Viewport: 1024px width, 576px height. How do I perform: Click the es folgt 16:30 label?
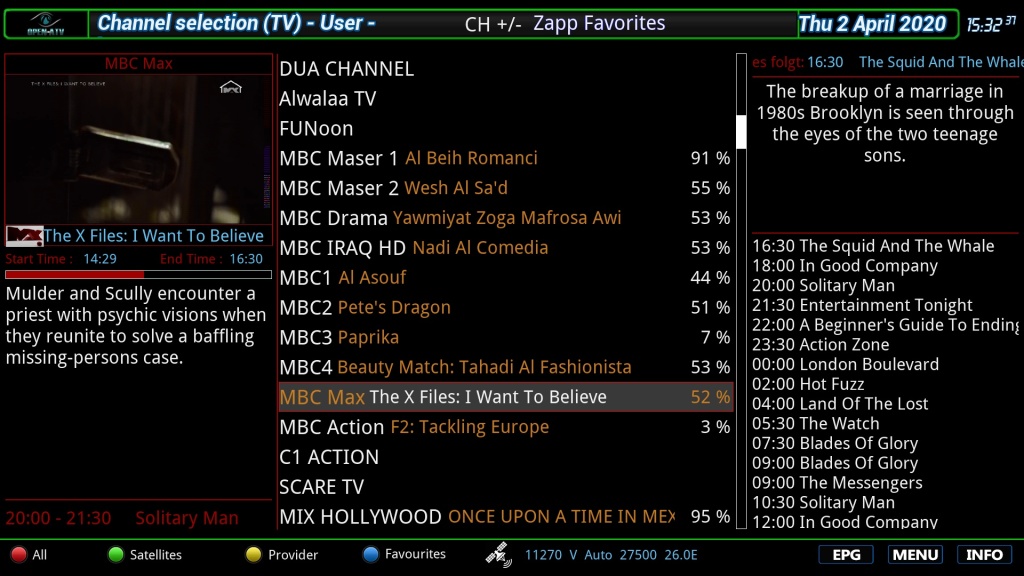pyautogui.click(x=797, y=62)
